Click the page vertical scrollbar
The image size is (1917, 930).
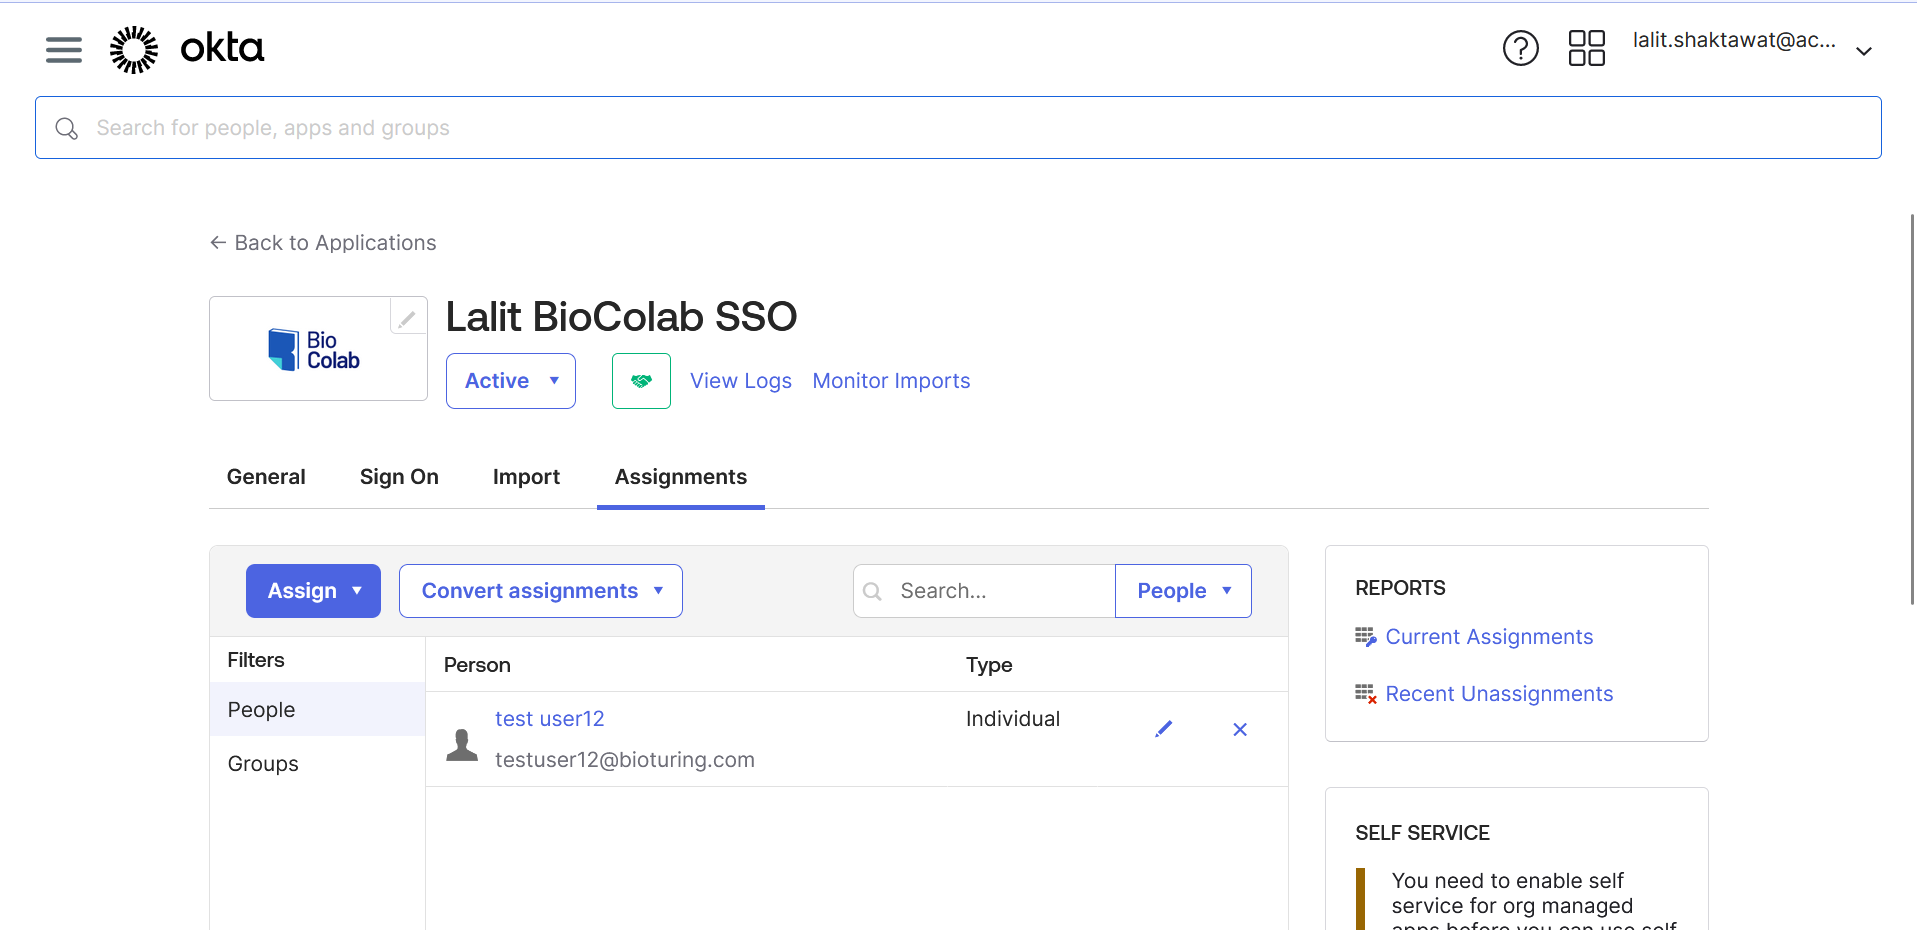(1912, 410)
